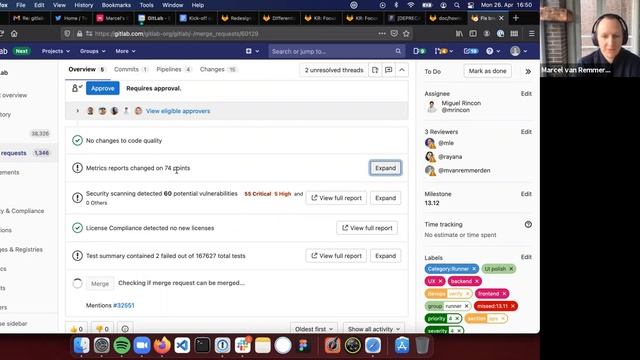The image size is (640, 360).
Task: Collapse merge widget with up chevron
Action: 402,70
